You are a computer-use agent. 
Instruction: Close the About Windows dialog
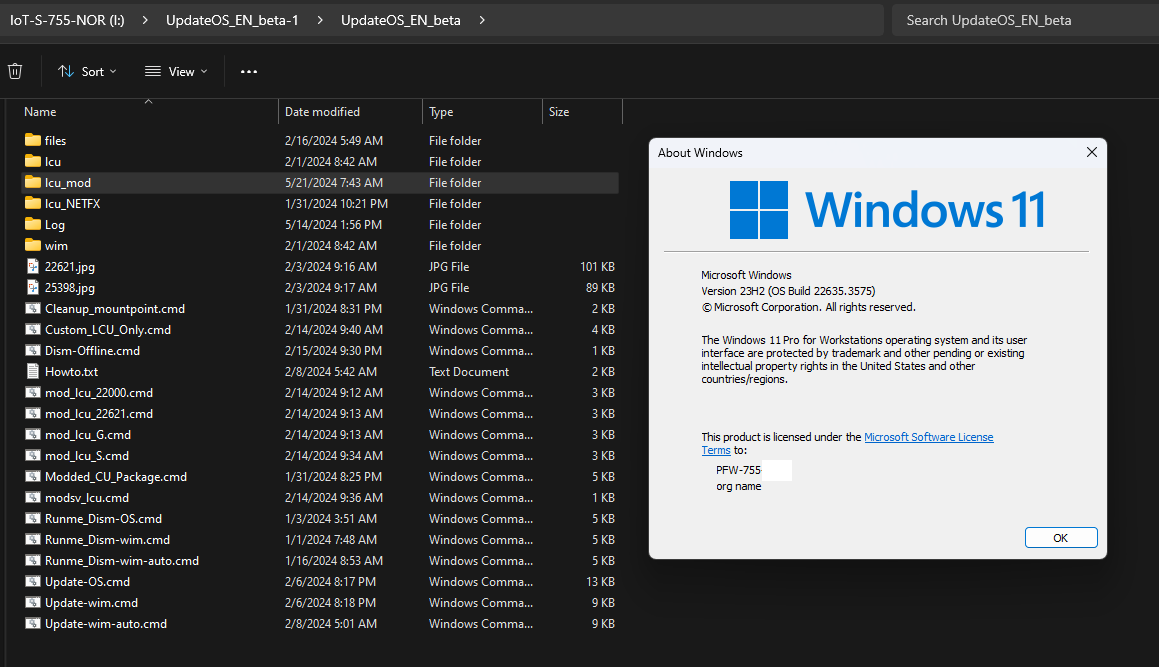tap(1092, 152)
